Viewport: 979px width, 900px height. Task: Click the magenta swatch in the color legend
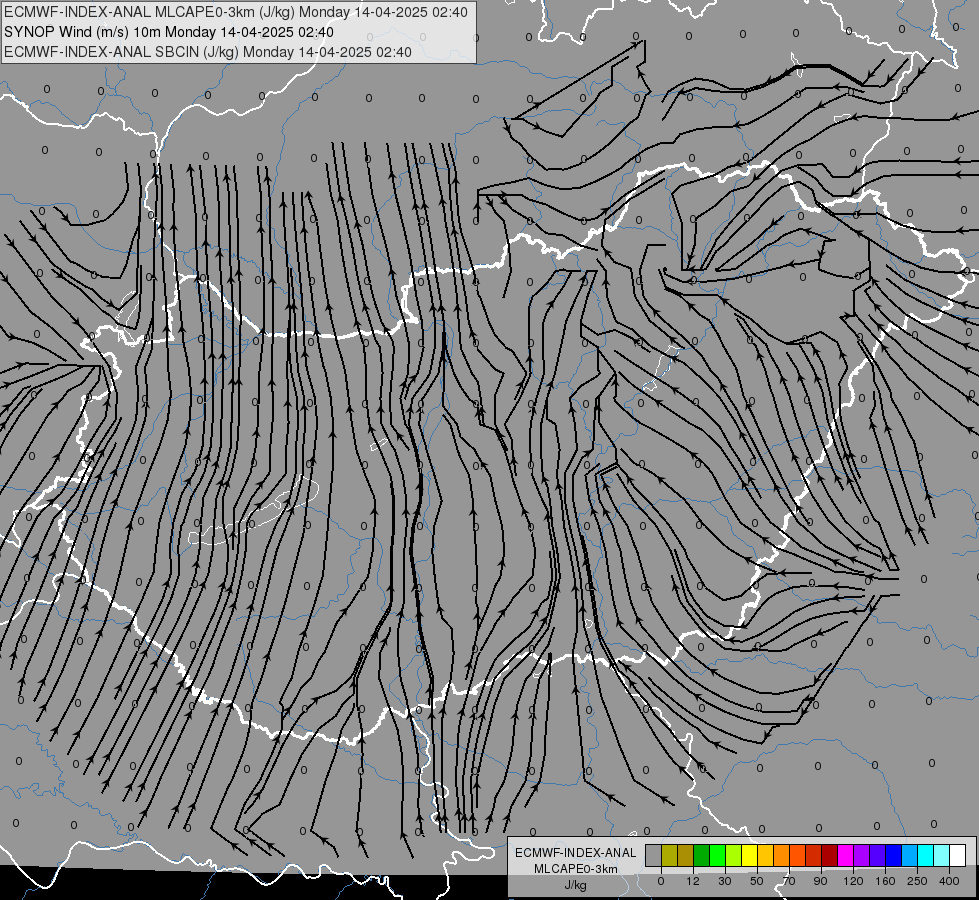coord(845,855)
